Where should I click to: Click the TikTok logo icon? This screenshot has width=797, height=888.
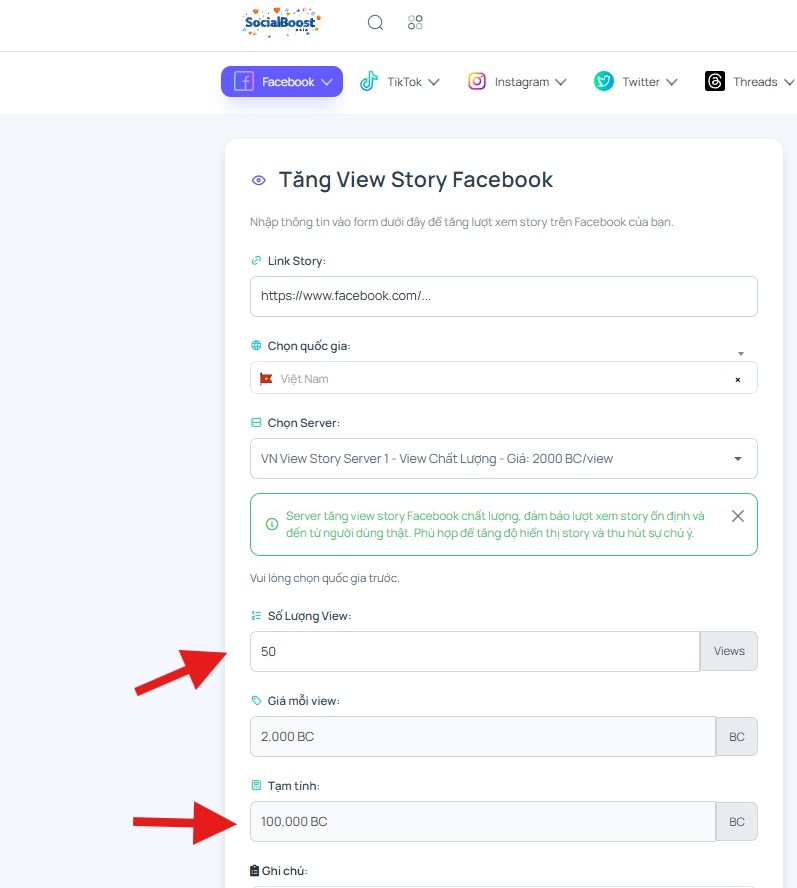pyautogui.click(x=369, y=82)
